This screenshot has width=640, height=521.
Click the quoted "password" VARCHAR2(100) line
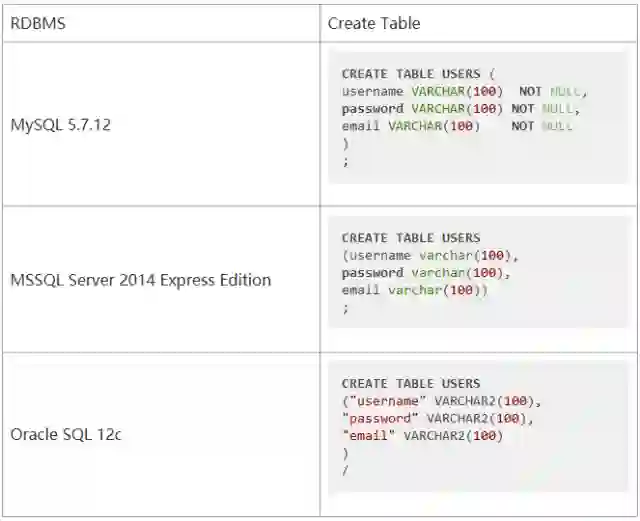438,418
